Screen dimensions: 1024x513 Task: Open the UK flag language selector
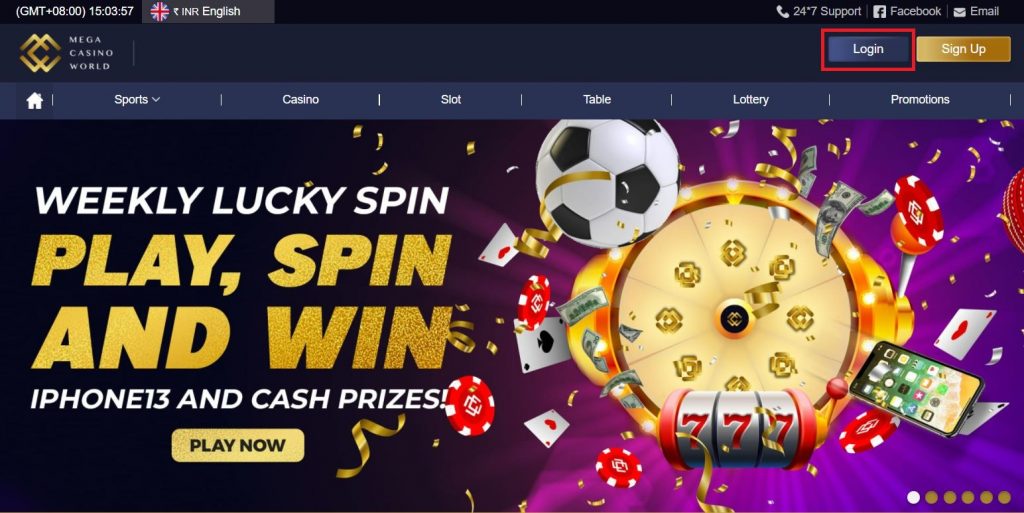[x=160, y=11]
